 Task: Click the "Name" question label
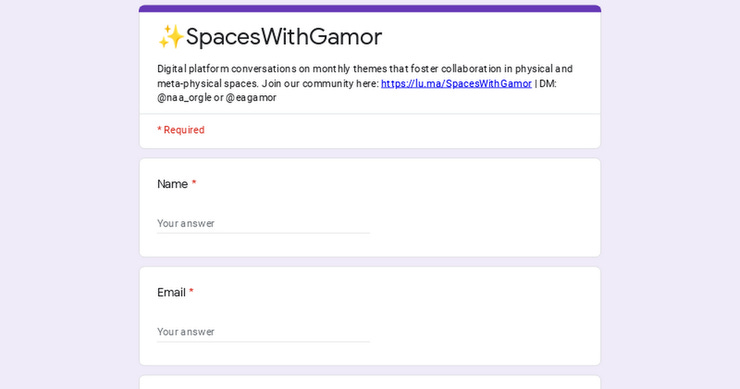tap(172, 184)
